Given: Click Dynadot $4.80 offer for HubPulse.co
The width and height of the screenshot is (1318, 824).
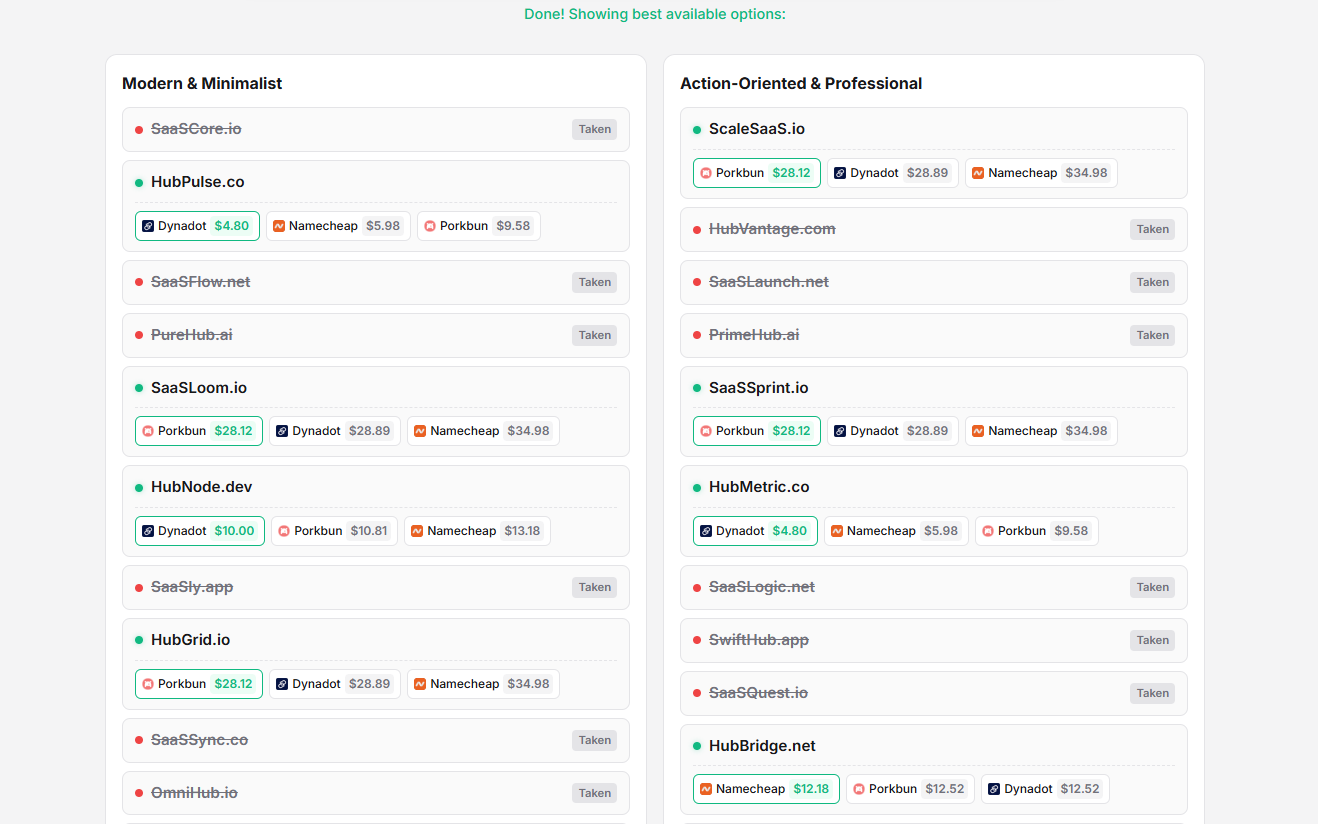Looking at the screenshot, I should pos(197,226).
